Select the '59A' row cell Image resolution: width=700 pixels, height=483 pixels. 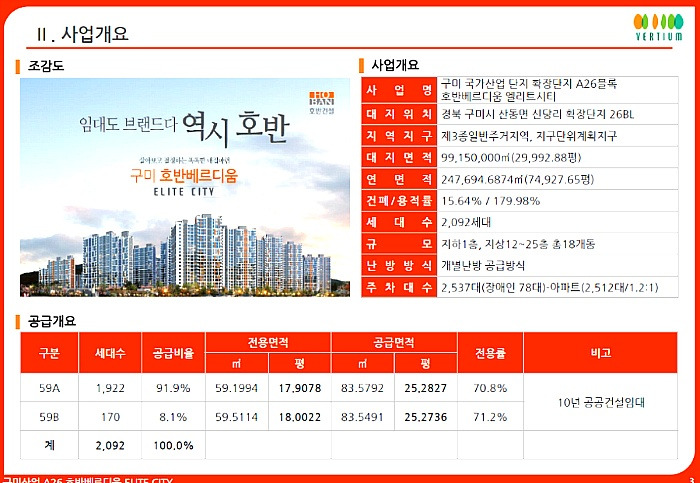(49, 388)
